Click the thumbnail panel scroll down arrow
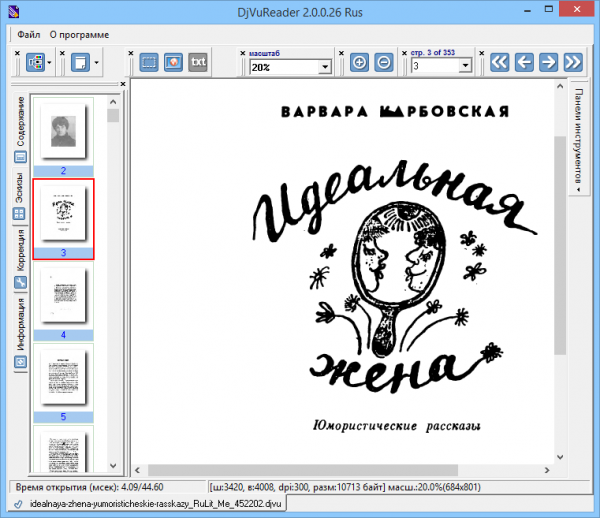 113,466
